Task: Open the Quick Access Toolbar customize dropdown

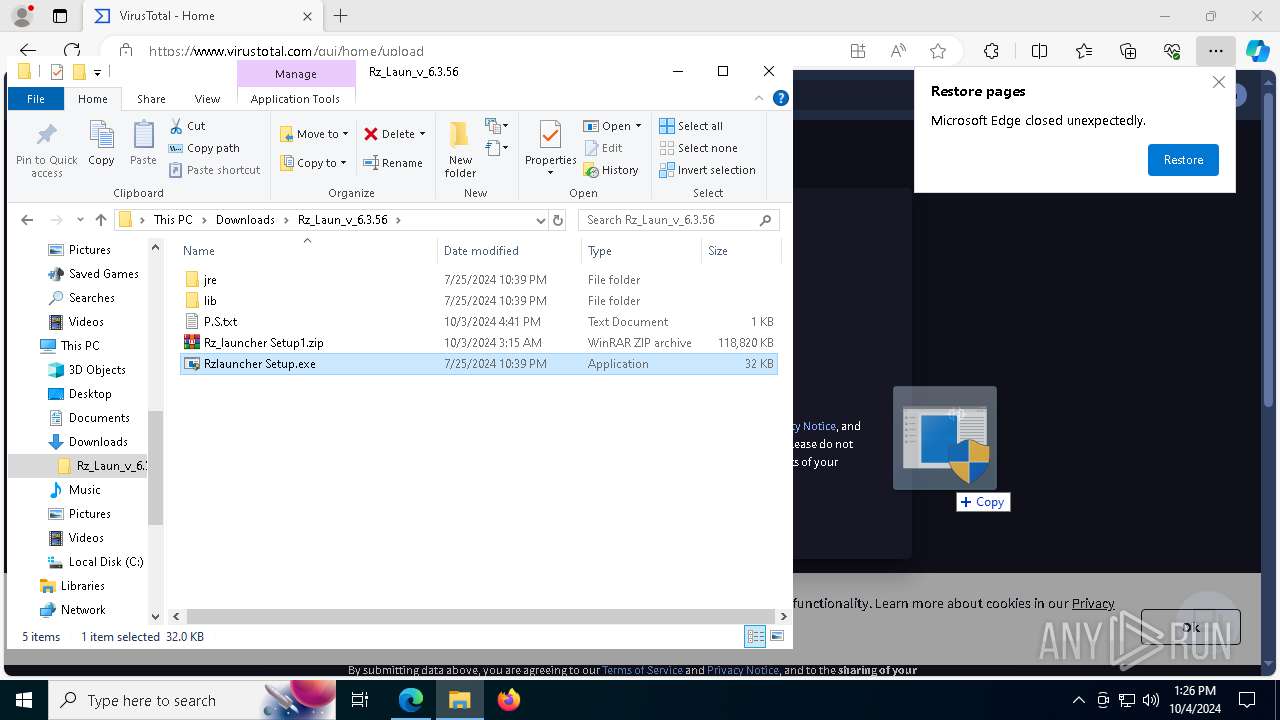Action: click(x=97, y=72)
